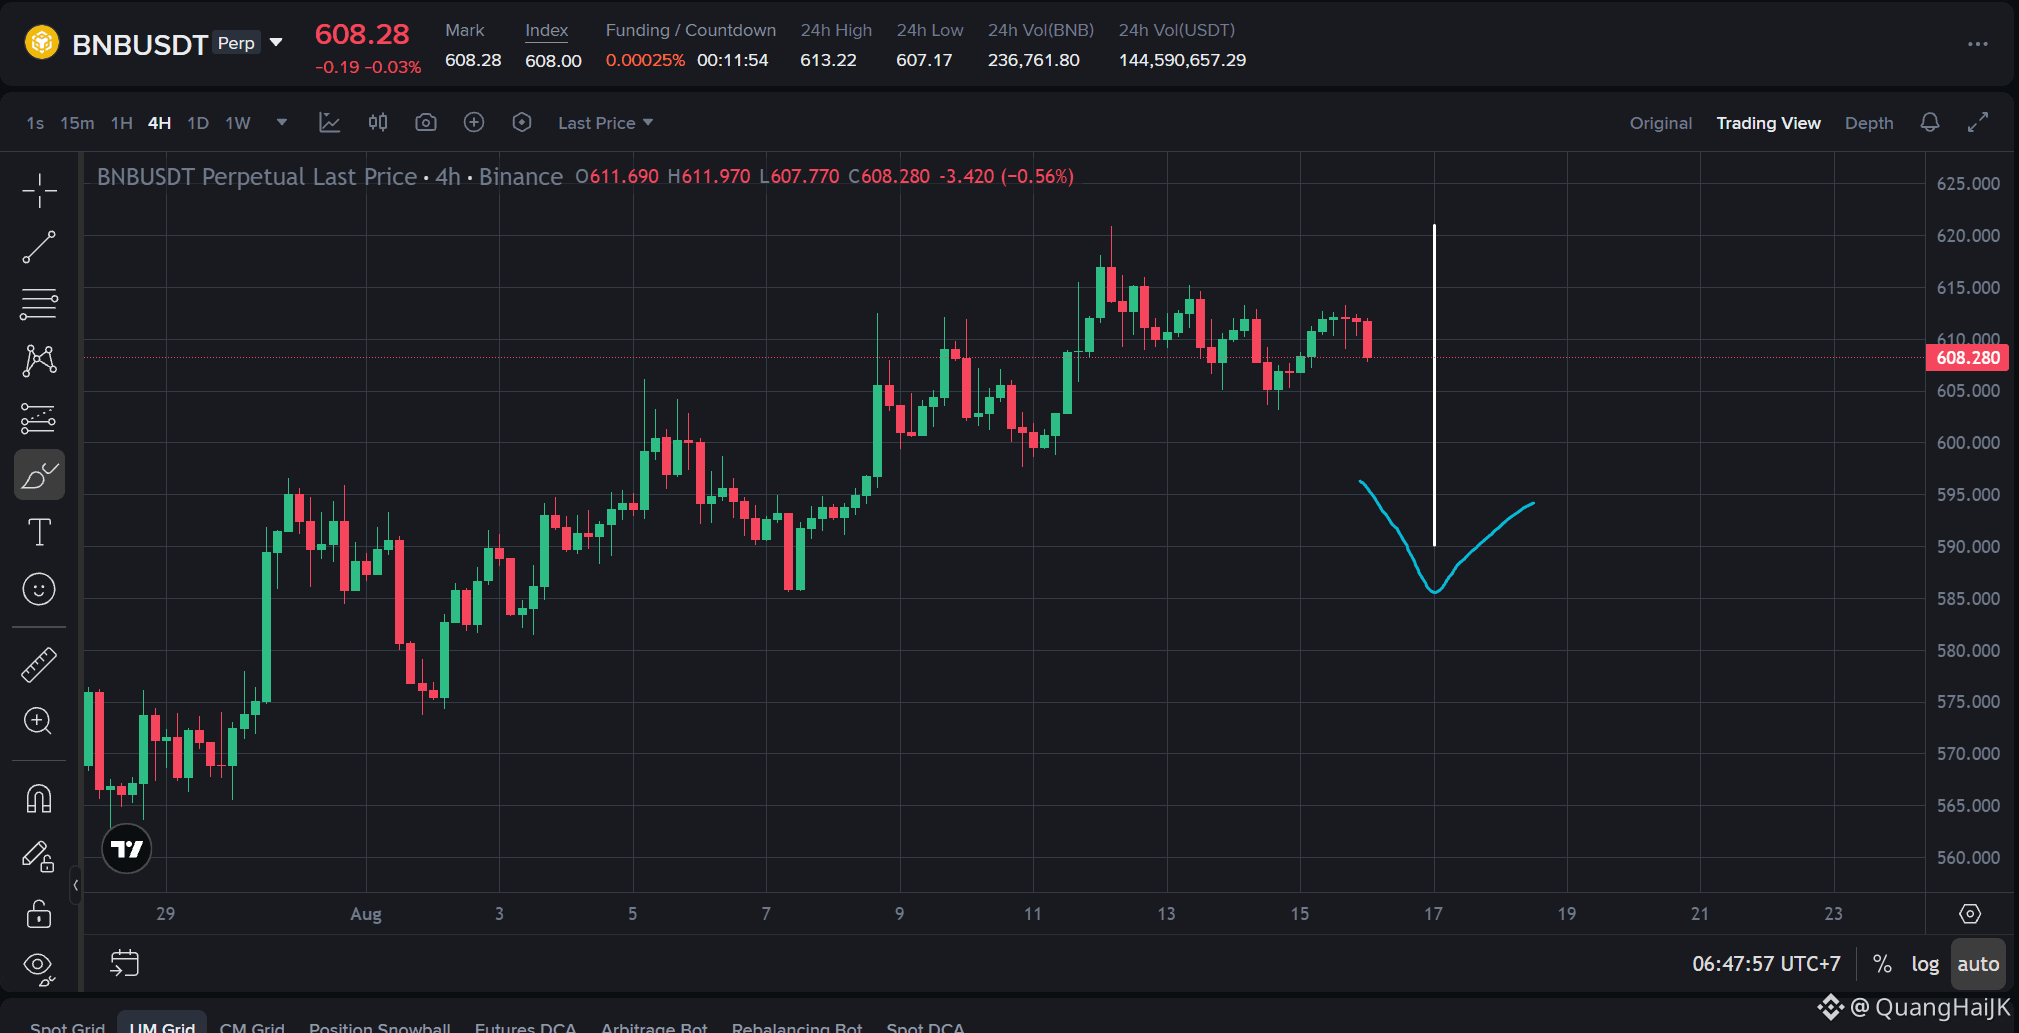Click the plus circle compare icon

[474, 122]
